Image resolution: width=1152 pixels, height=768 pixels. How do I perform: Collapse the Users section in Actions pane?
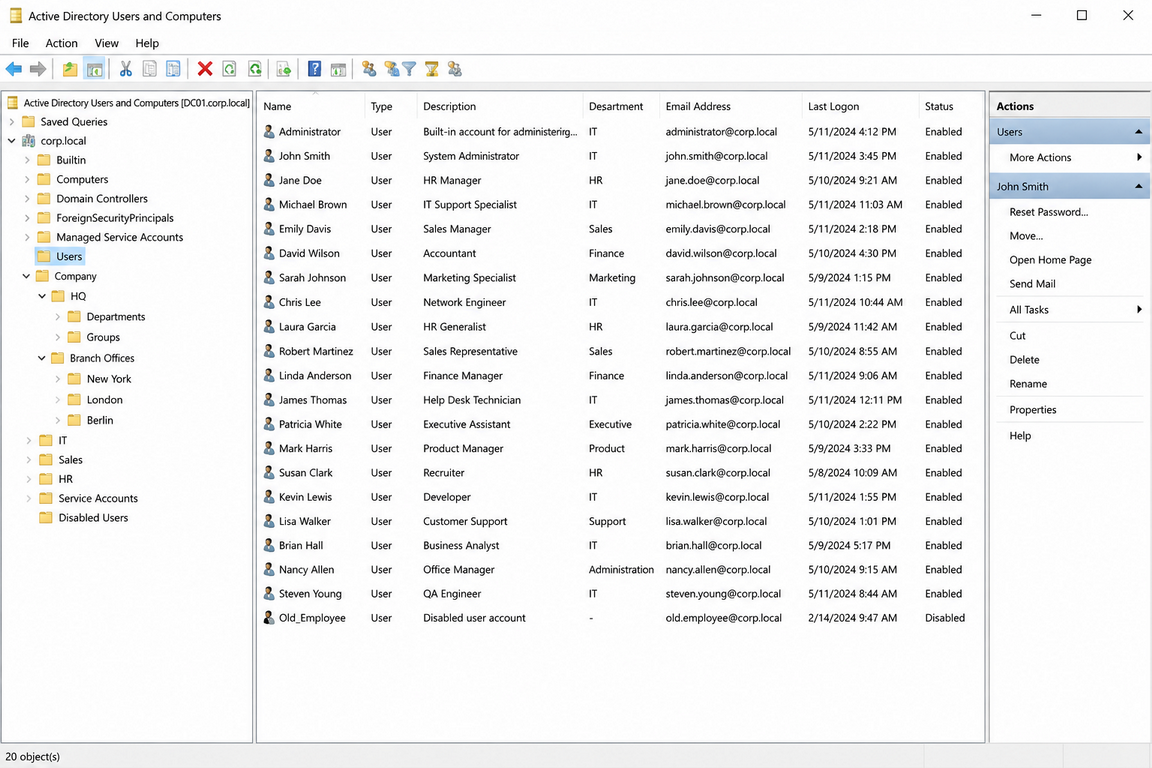click(x=1138, y=132)
